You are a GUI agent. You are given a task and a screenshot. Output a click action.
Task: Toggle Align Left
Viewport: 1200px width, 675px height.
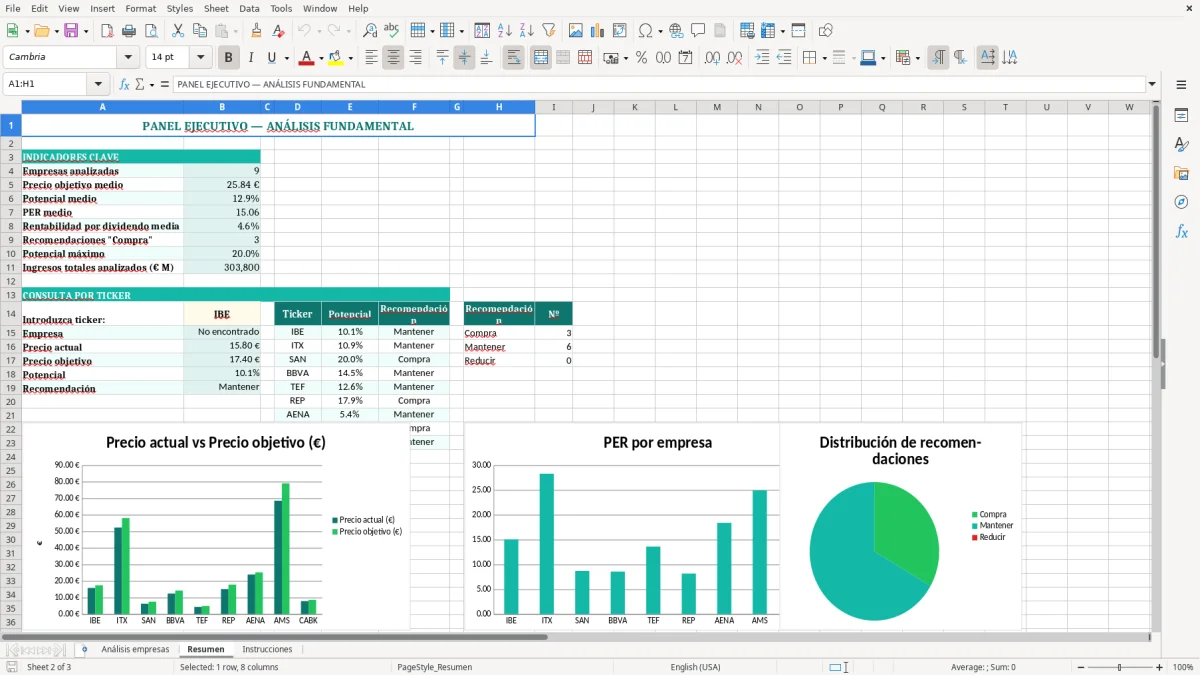point(371,58)
